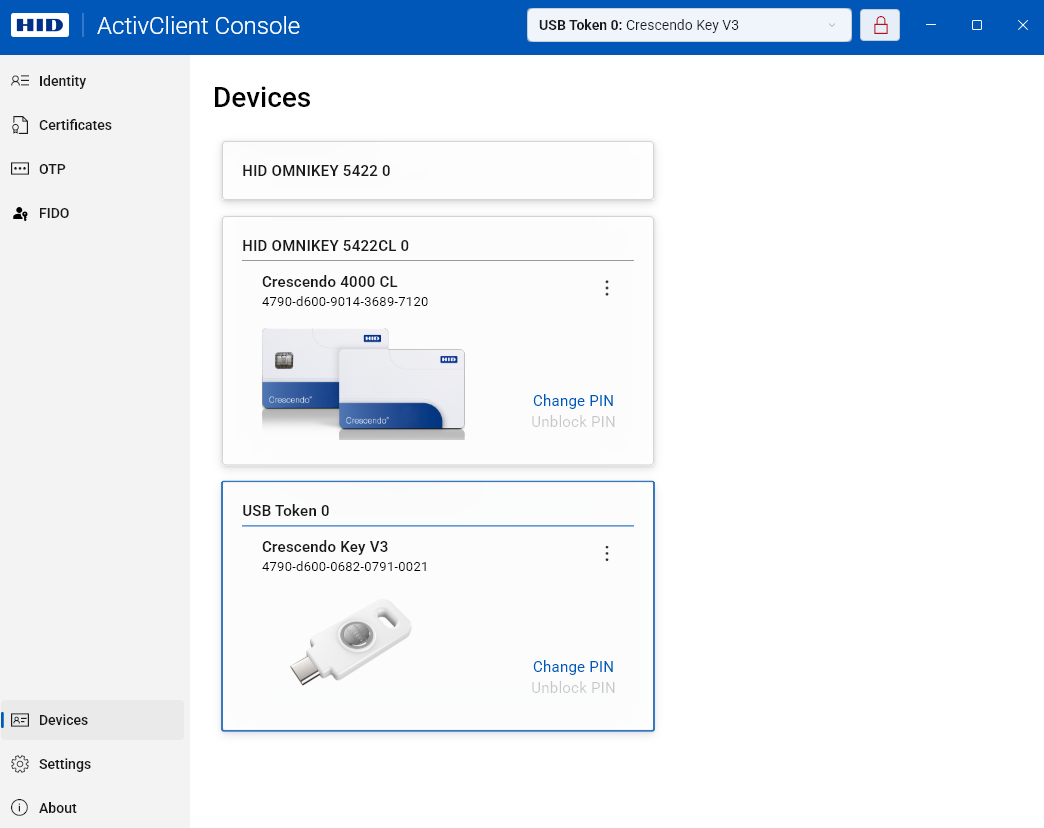Click the Crescendo Key USB image

click(351, 642)
